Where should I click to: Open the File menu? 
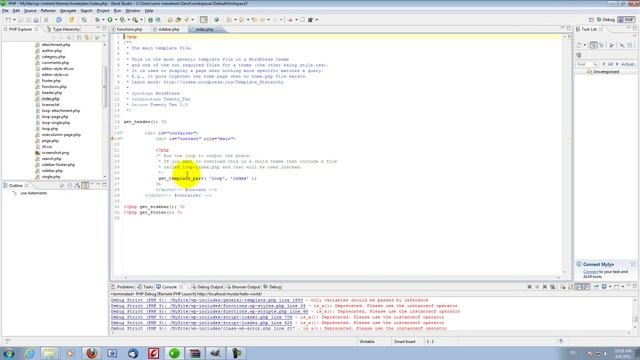click(x=5, y=11)
